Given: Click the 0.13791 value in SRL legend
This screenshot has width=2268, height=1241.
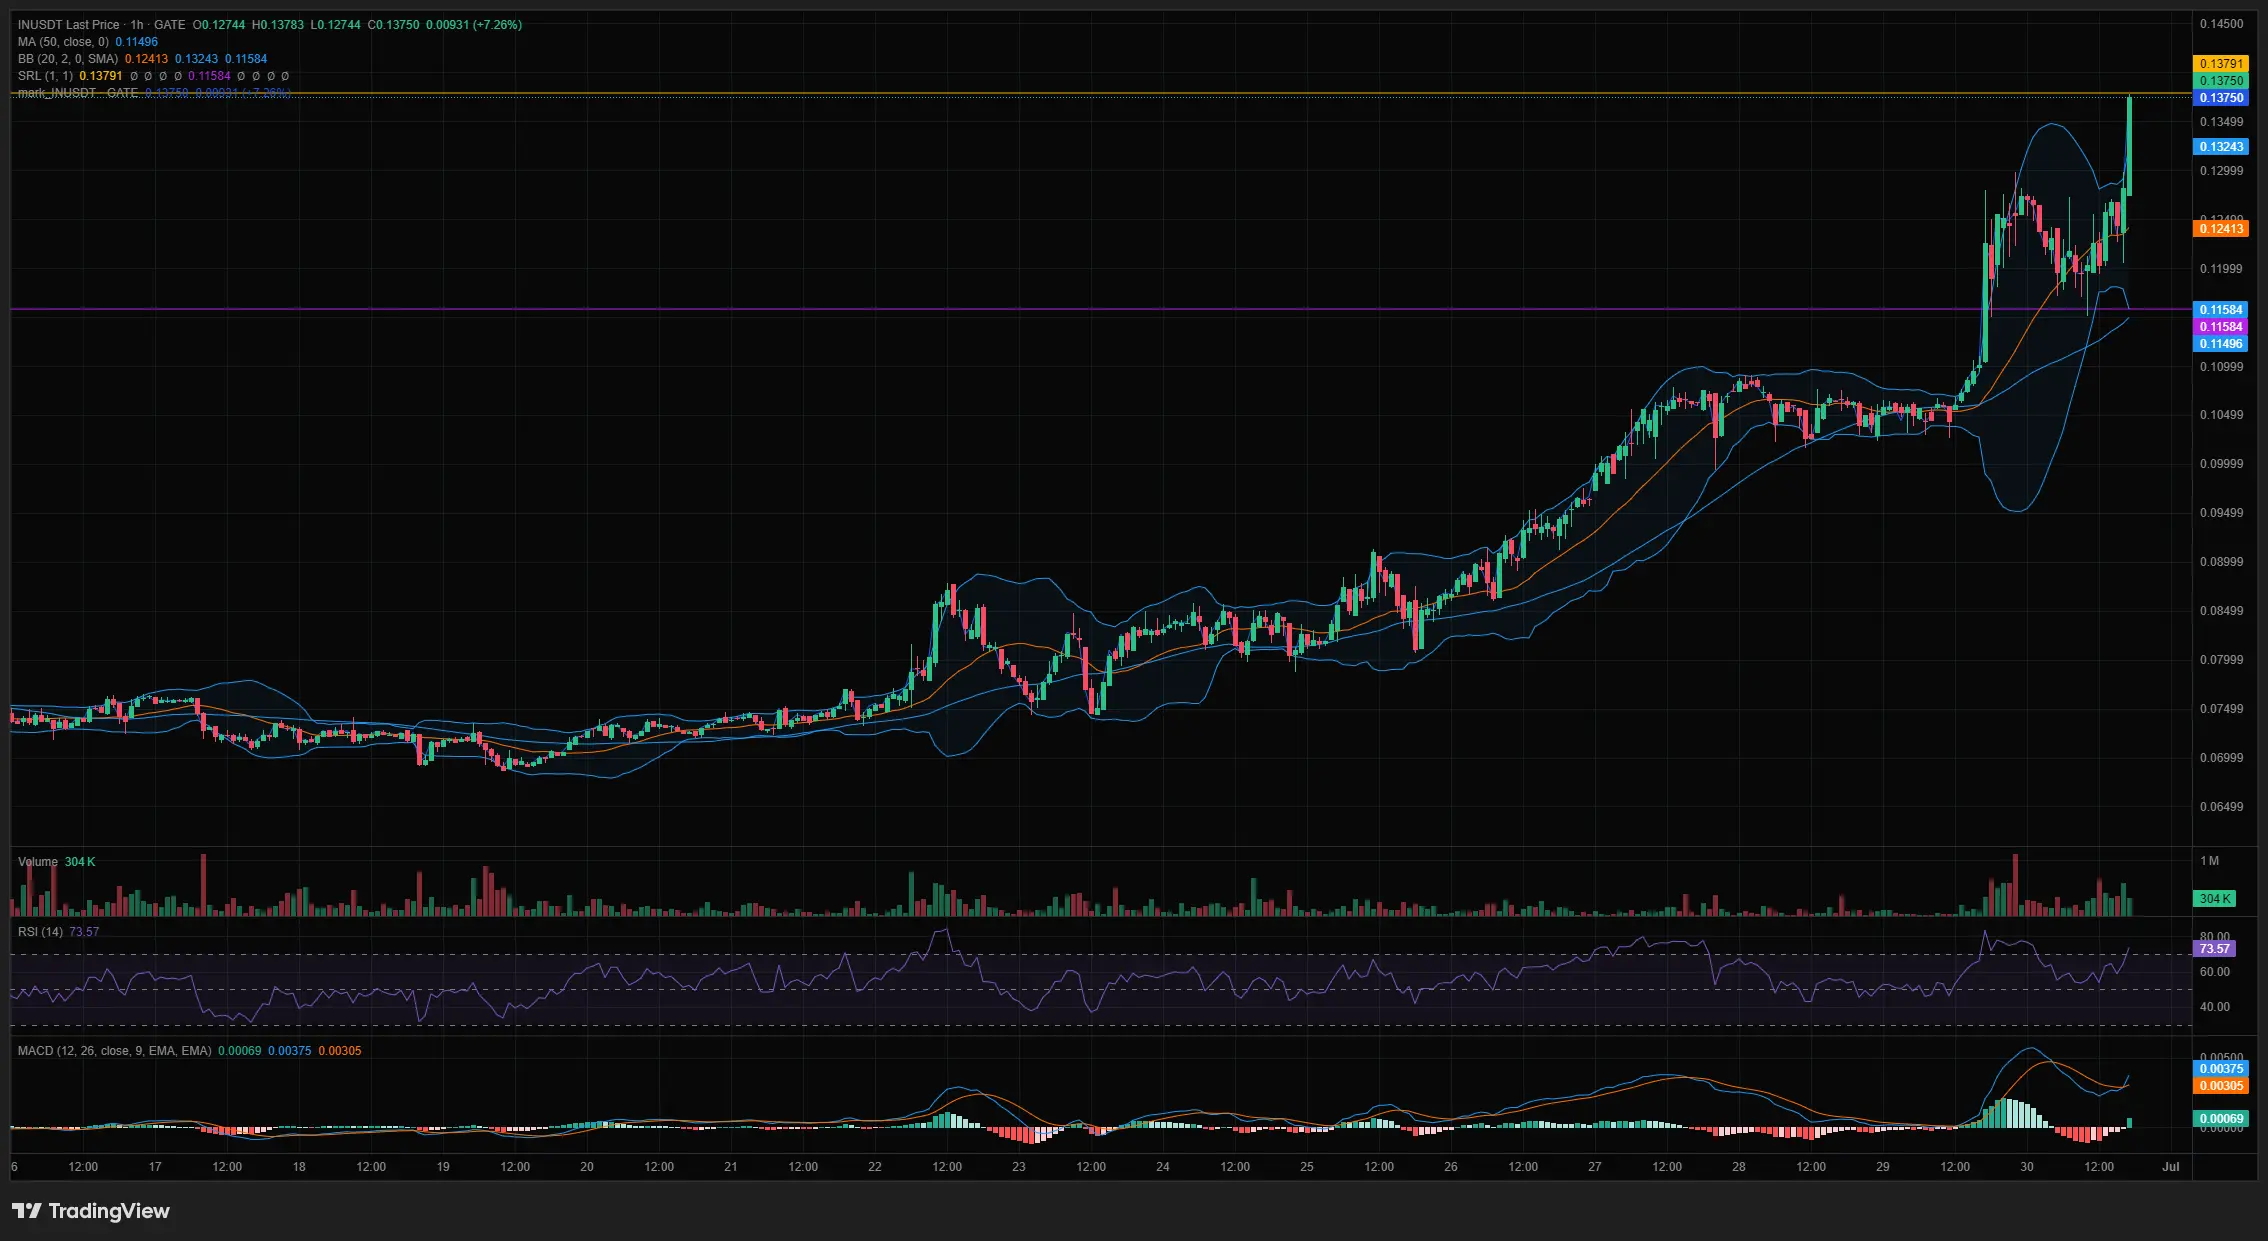Looking at the screenshot, I should (x=101, y=76).
